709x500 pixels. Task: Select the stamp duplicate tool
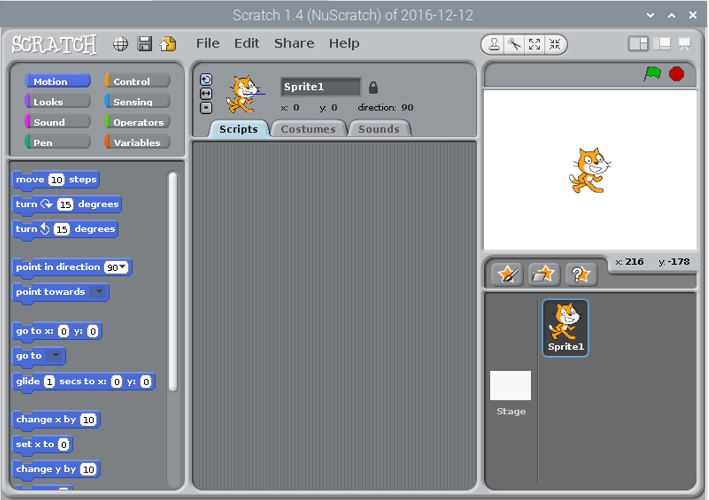pos(493,44)
